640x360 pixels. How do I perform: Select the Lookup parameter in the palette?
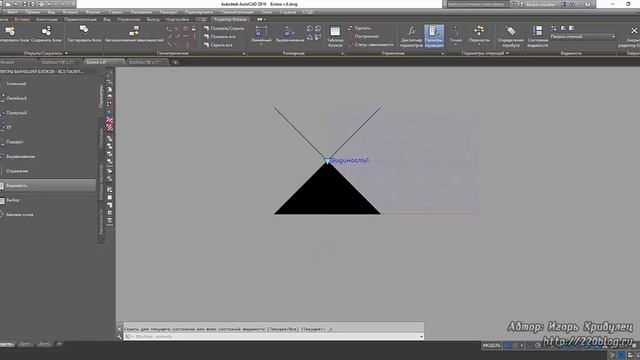(12, 200)
